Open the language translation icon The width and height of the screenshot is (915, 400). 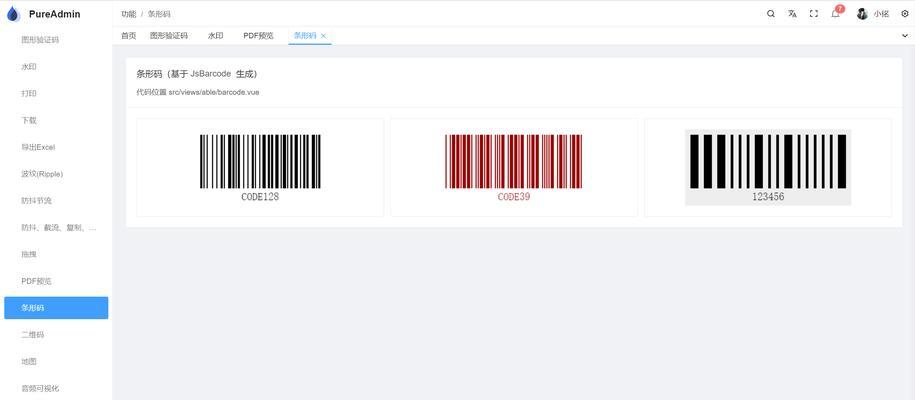pyautogui.click(x=792, y=14)
